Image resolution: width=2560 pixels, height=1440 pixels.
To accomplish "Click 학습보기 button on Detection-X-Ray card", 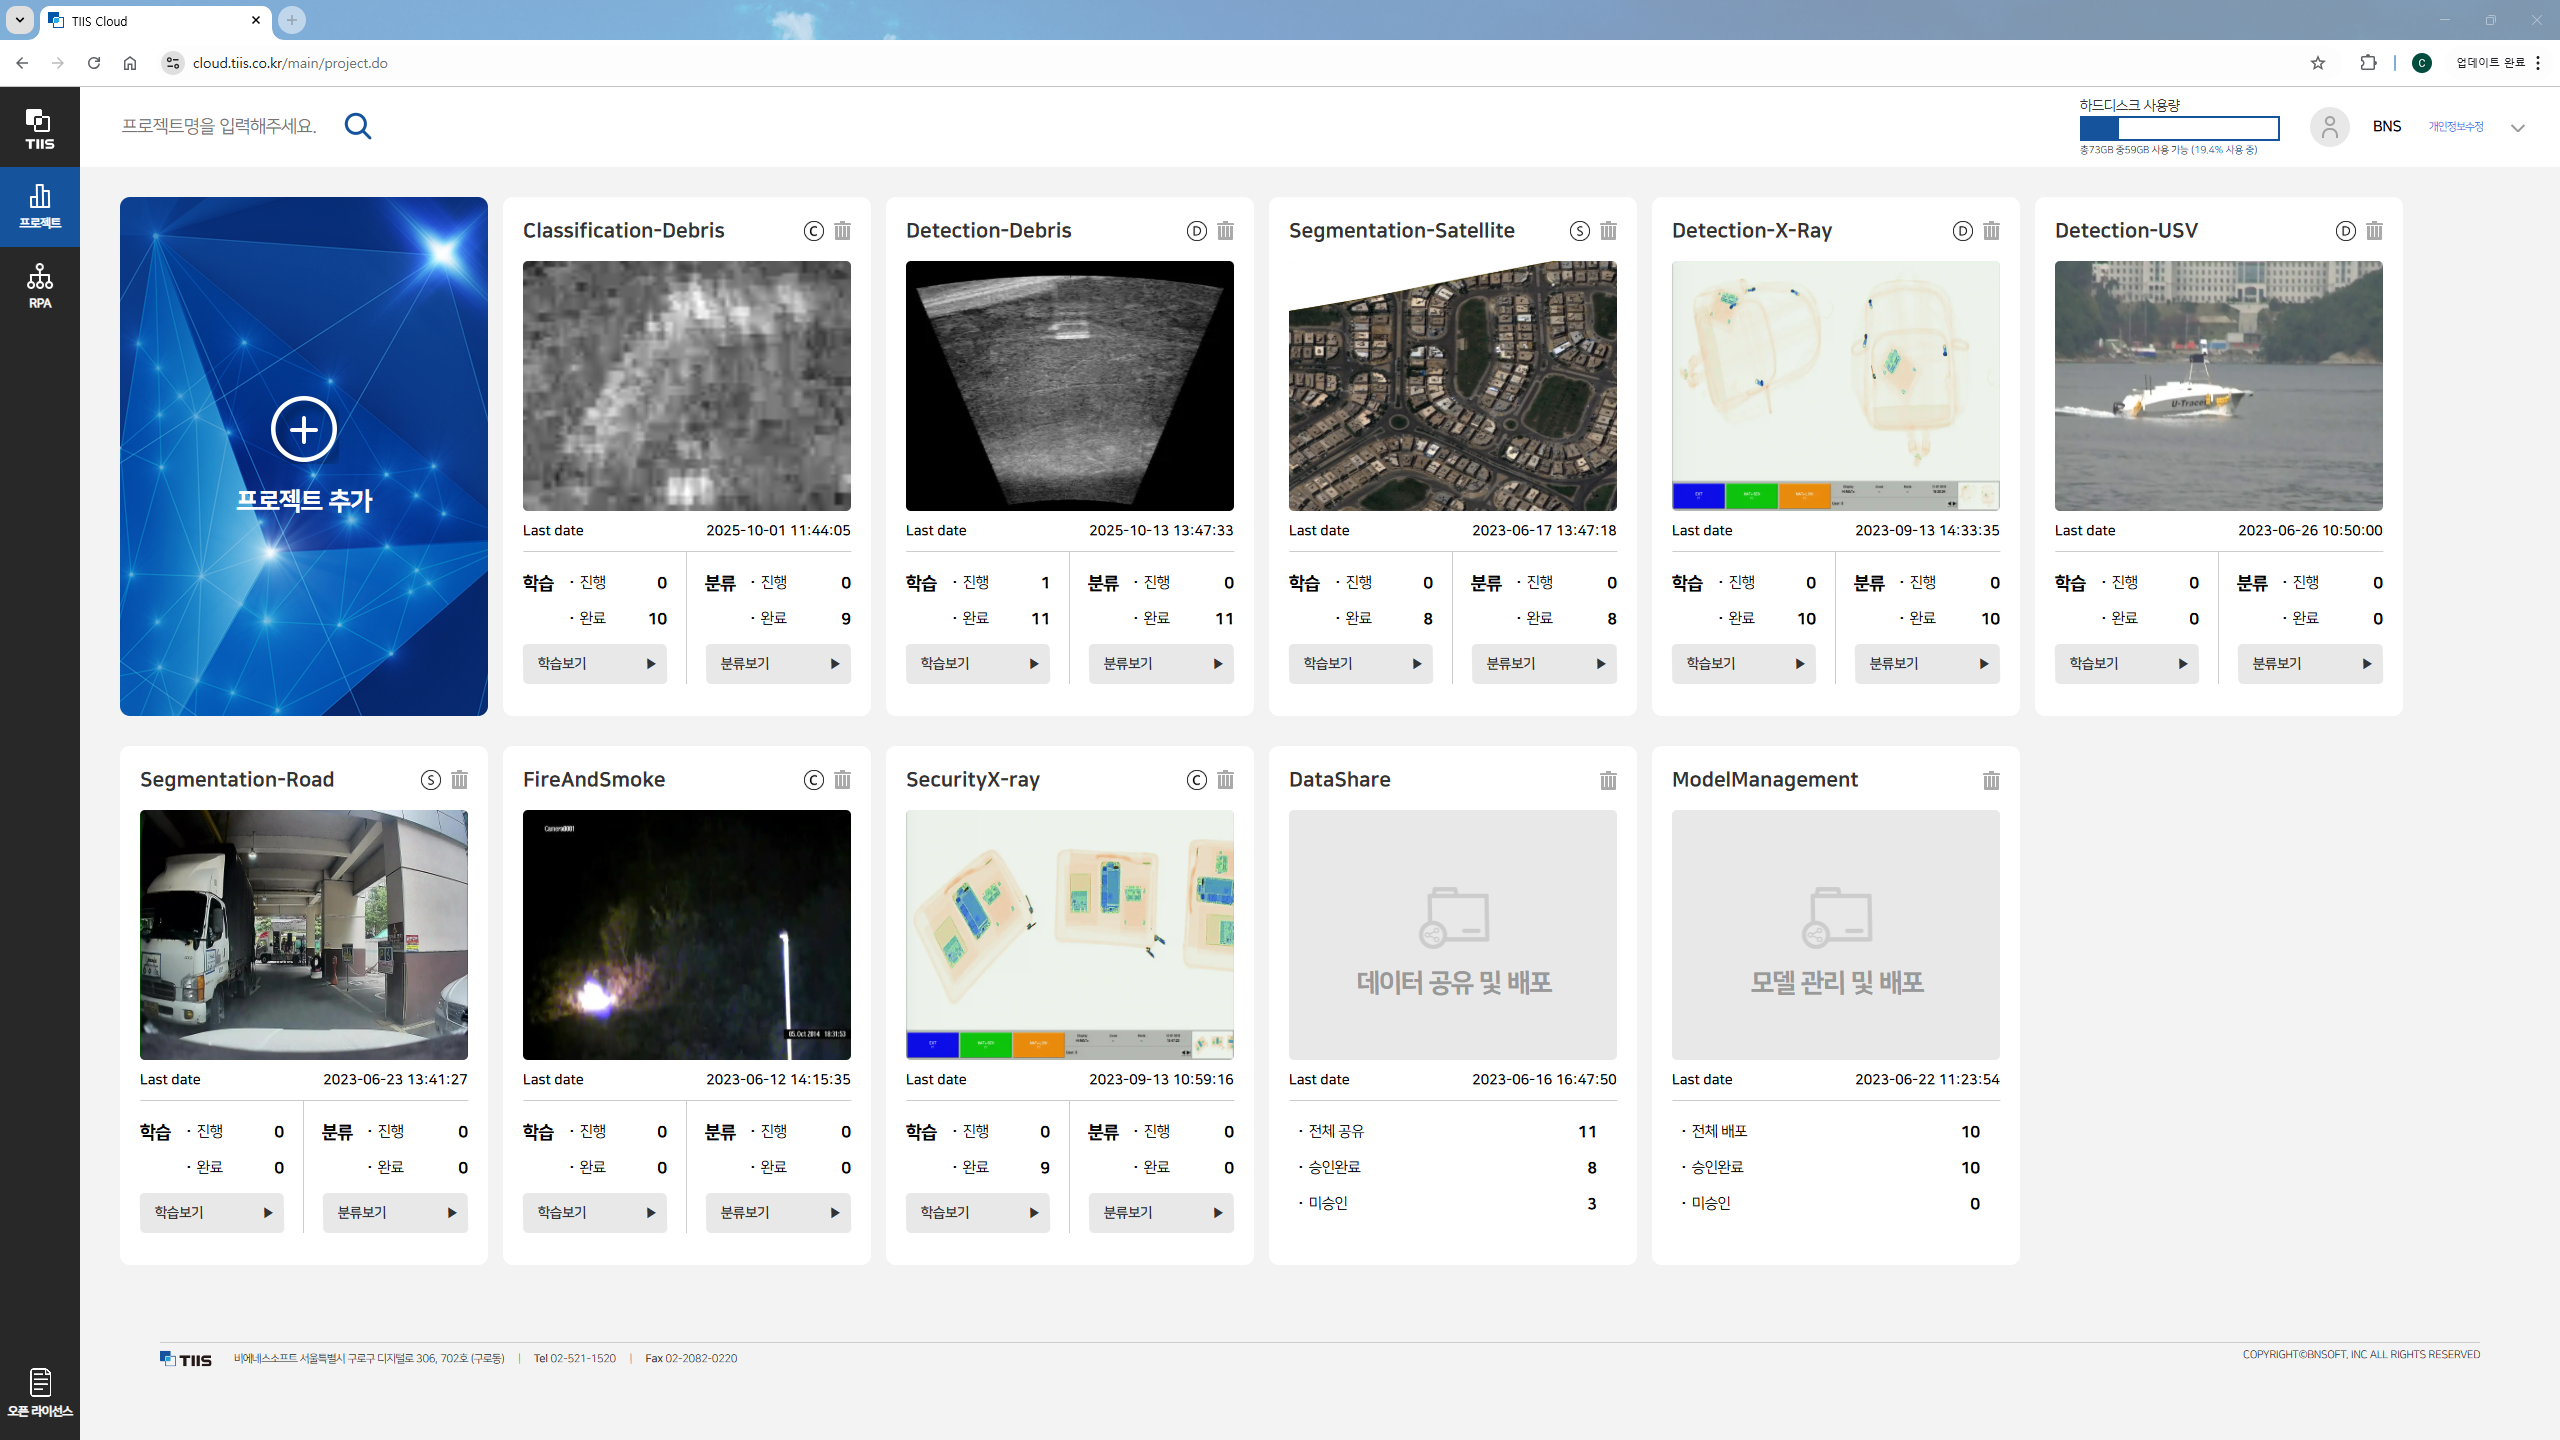I will point(1743,664).
